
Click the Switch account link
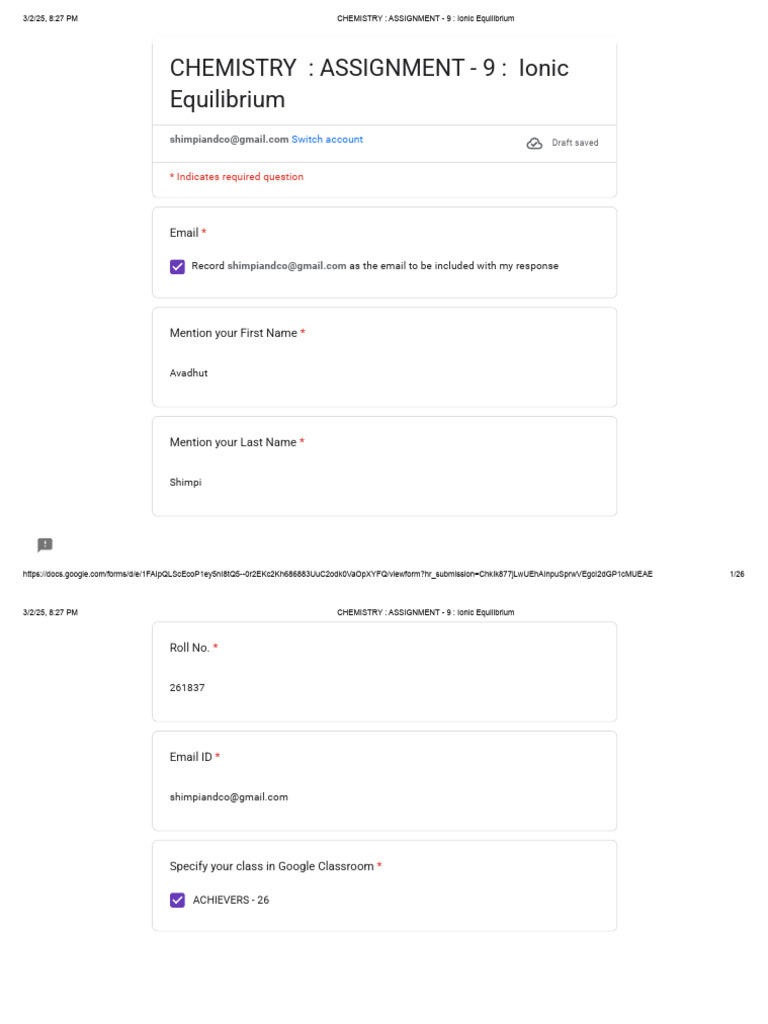pos(327,140)
